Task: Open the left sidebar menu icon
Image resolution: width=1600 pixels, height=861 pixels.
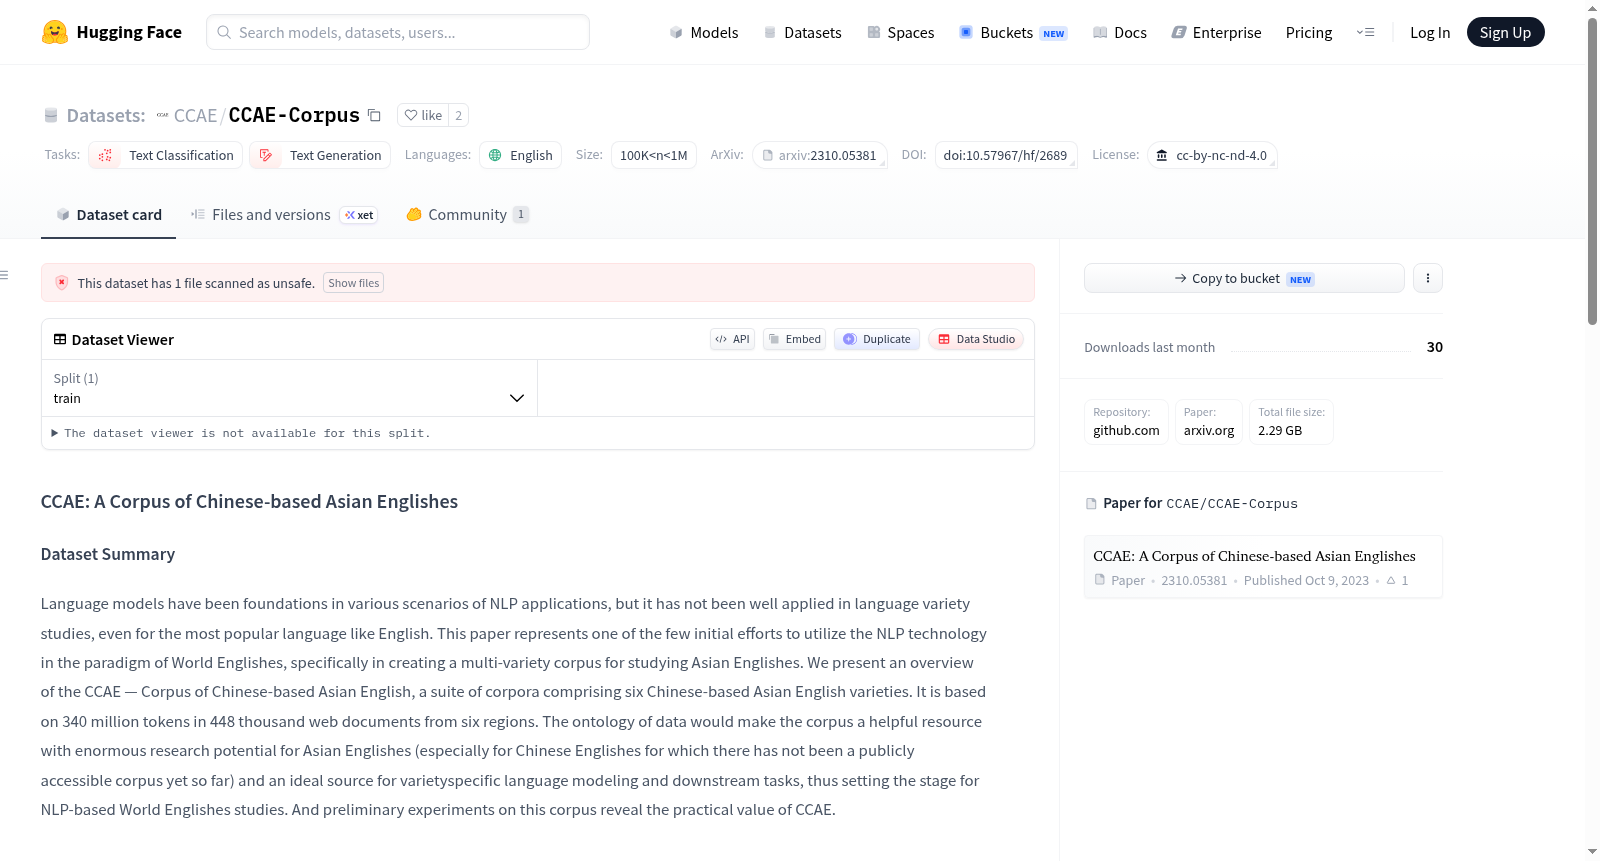Action: point(4,275)
